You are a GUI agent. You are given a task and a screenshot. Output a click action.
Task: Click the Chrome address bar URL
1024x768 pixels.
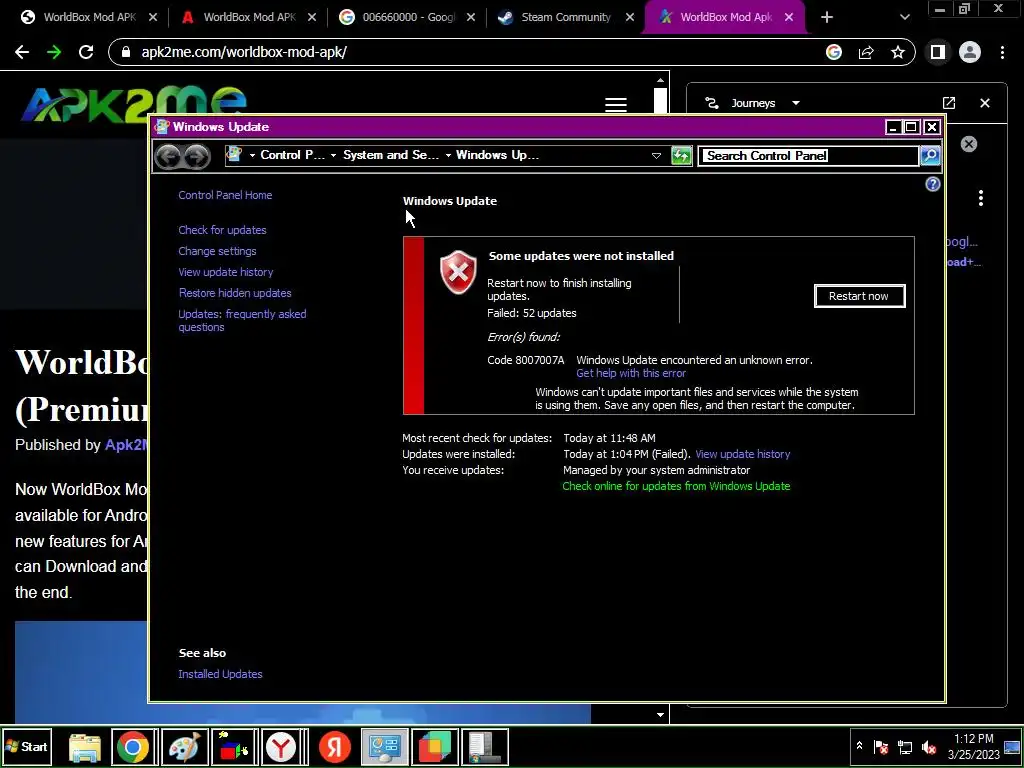244,52
